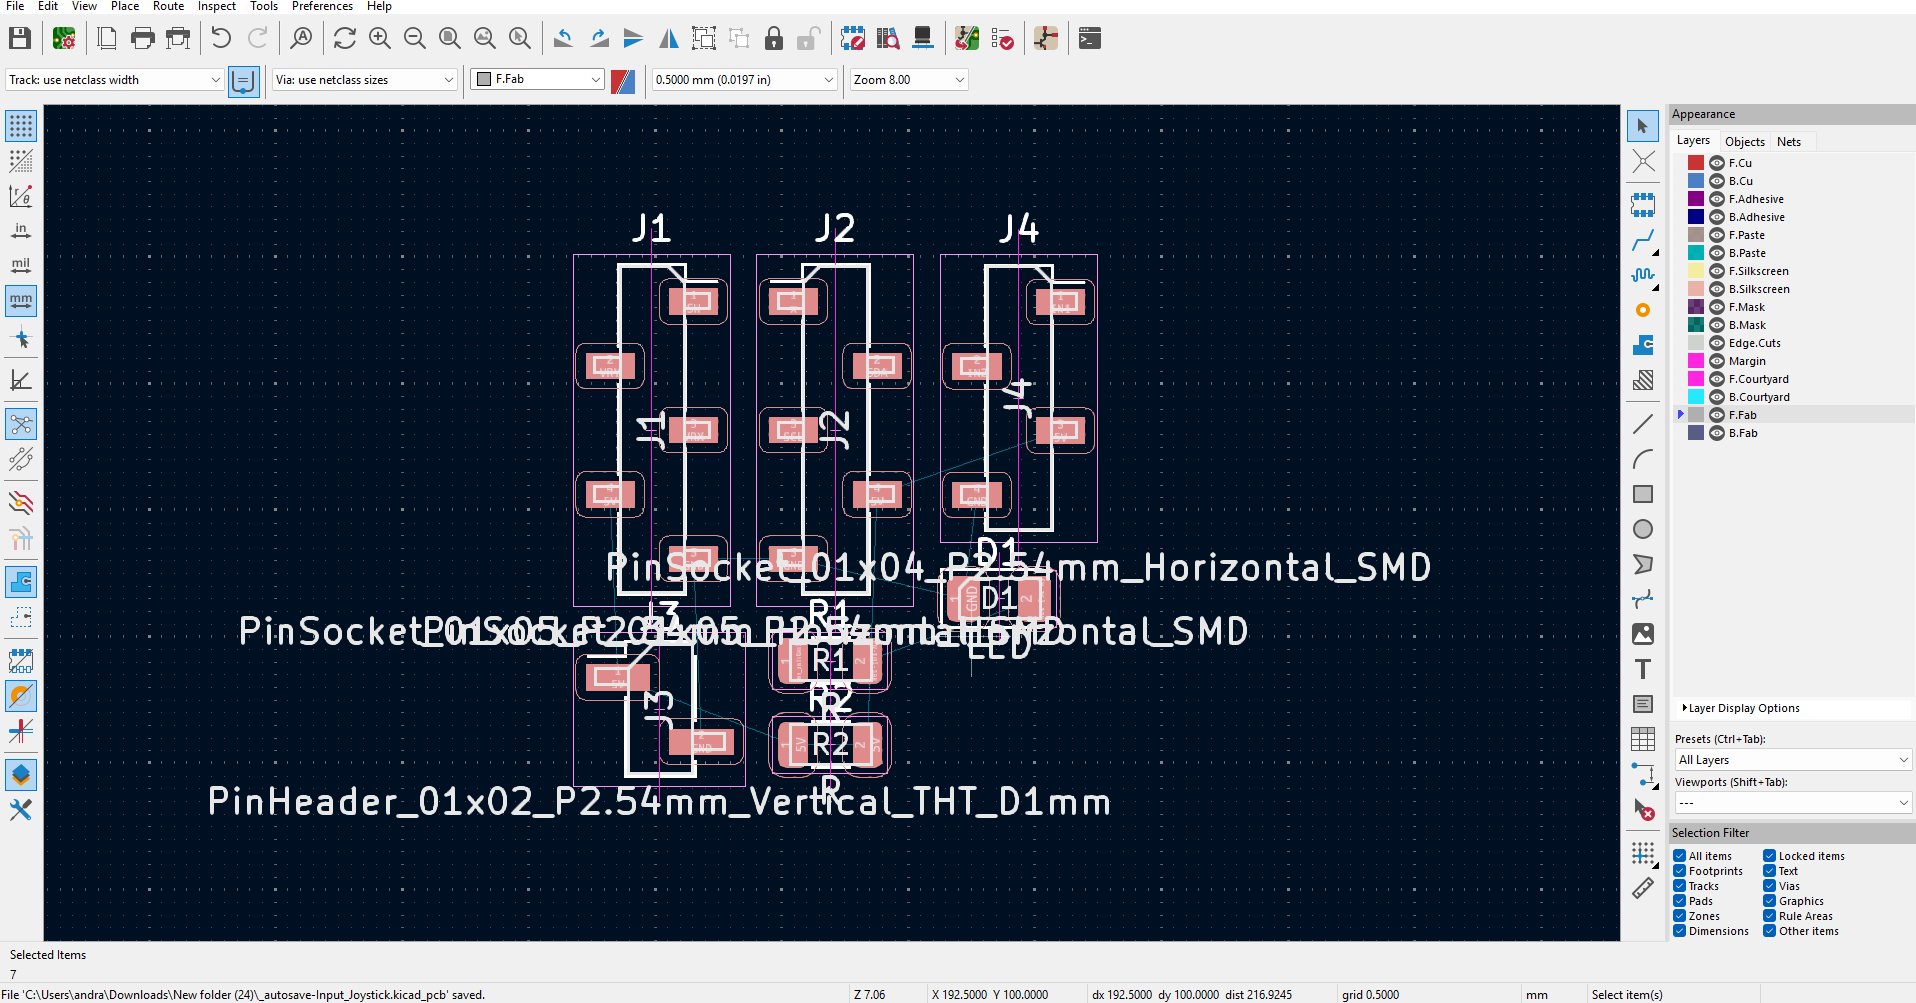Toggle visibility of B.Silkscreen layer
The height and width of the screenshot is (1003, 1916).
(x=1717, y=289)
